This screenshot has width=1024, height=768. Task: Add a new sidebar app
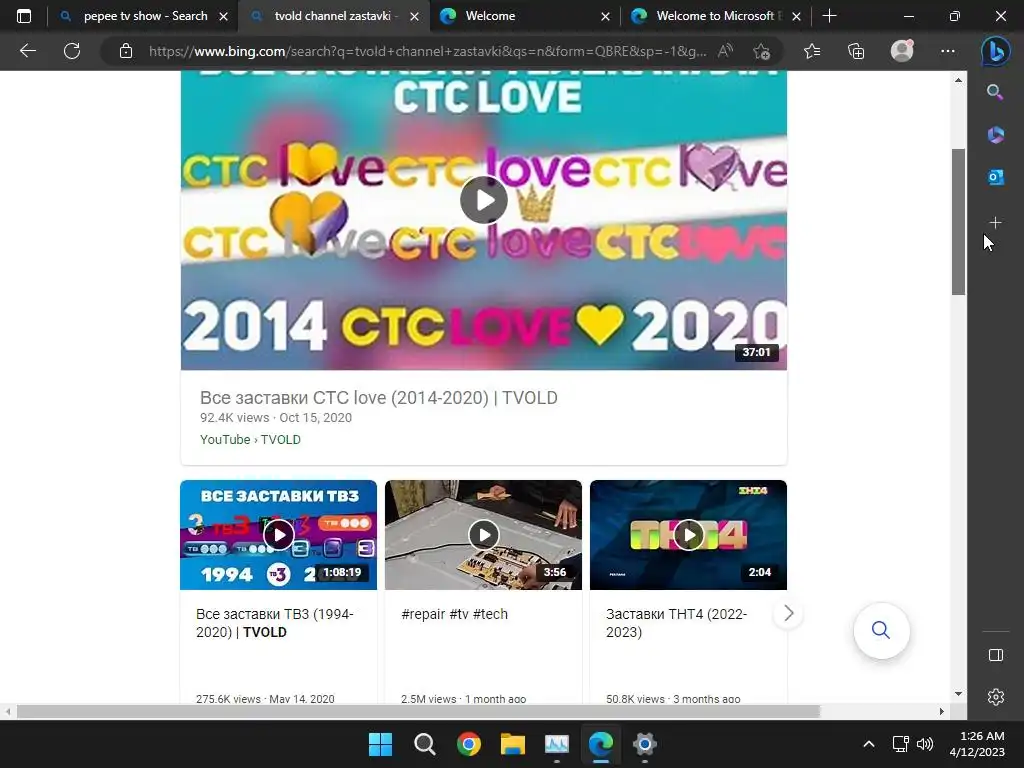tap(995, 223)
